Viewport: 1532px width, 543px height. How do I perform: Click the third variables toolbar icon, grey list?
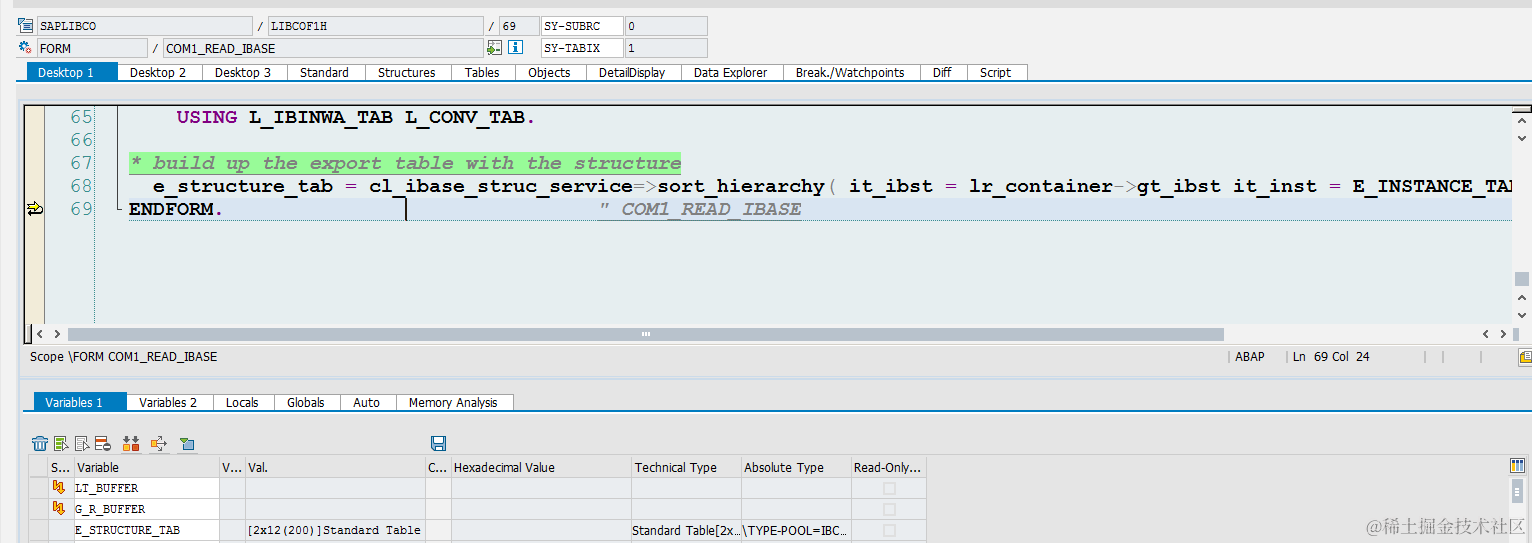82,443
